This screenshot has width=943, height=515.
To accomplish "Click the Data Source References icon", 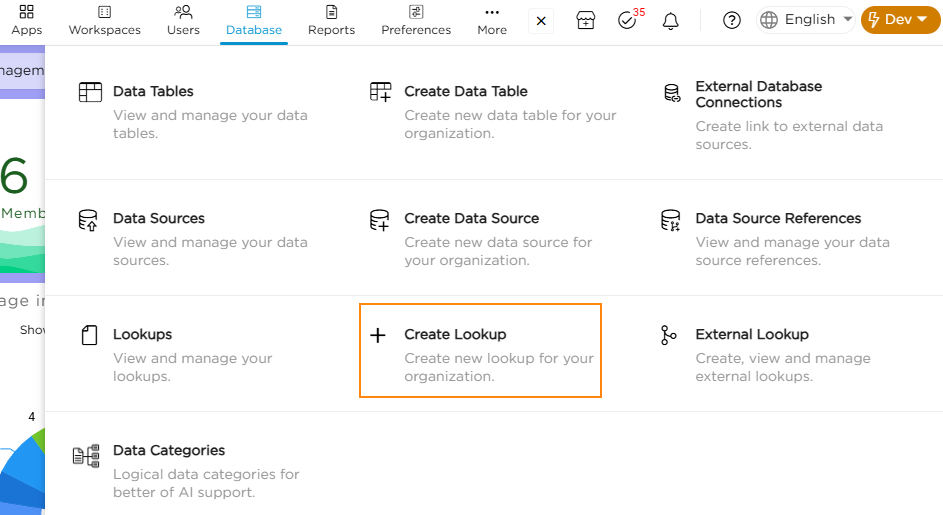I will [671, 220].
